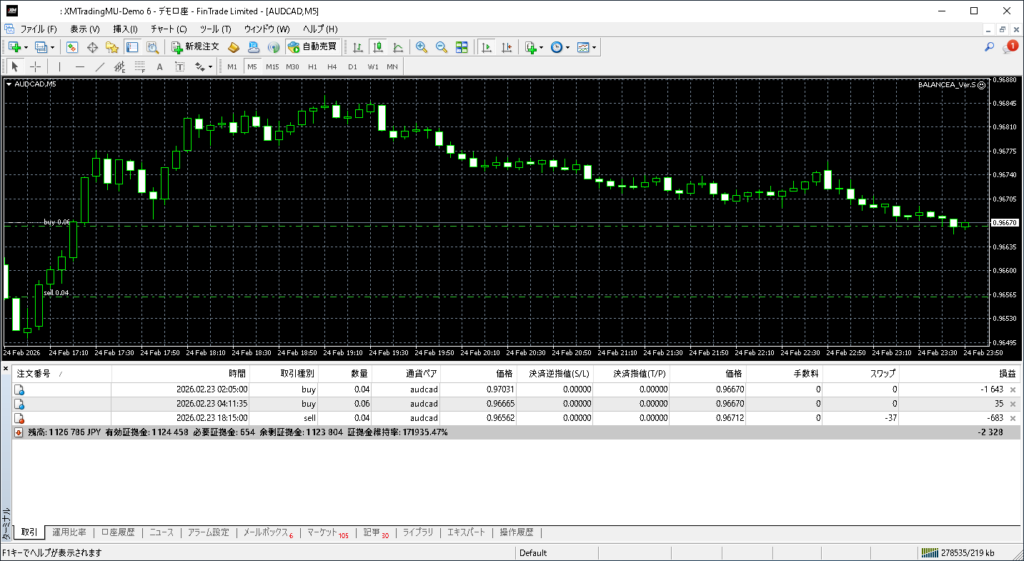Toggle chart auto scroll icon
Screen dimensions: 1024x561
(486, 47)
